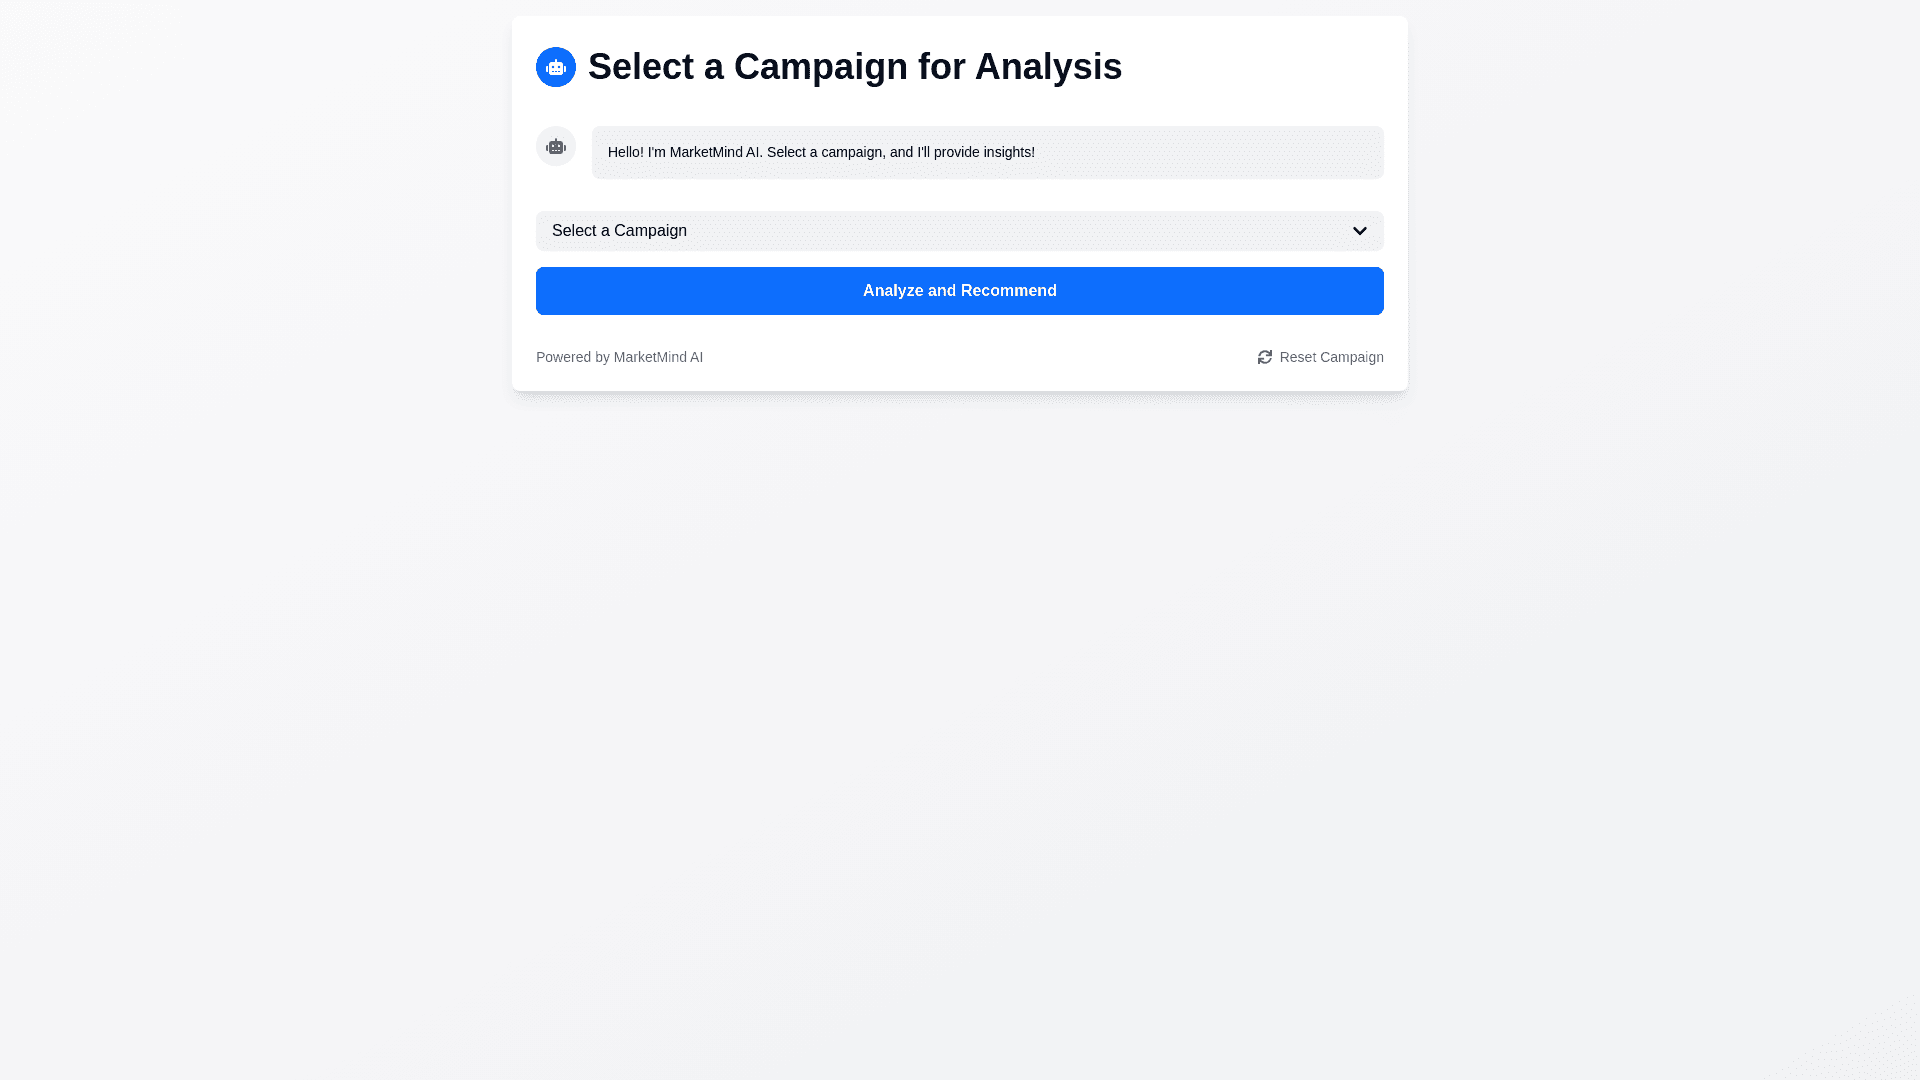Click the 'Select a Campaign for Analysis' heading
This screenshot has height=1080, width=1920.
(x=854, y=67)
